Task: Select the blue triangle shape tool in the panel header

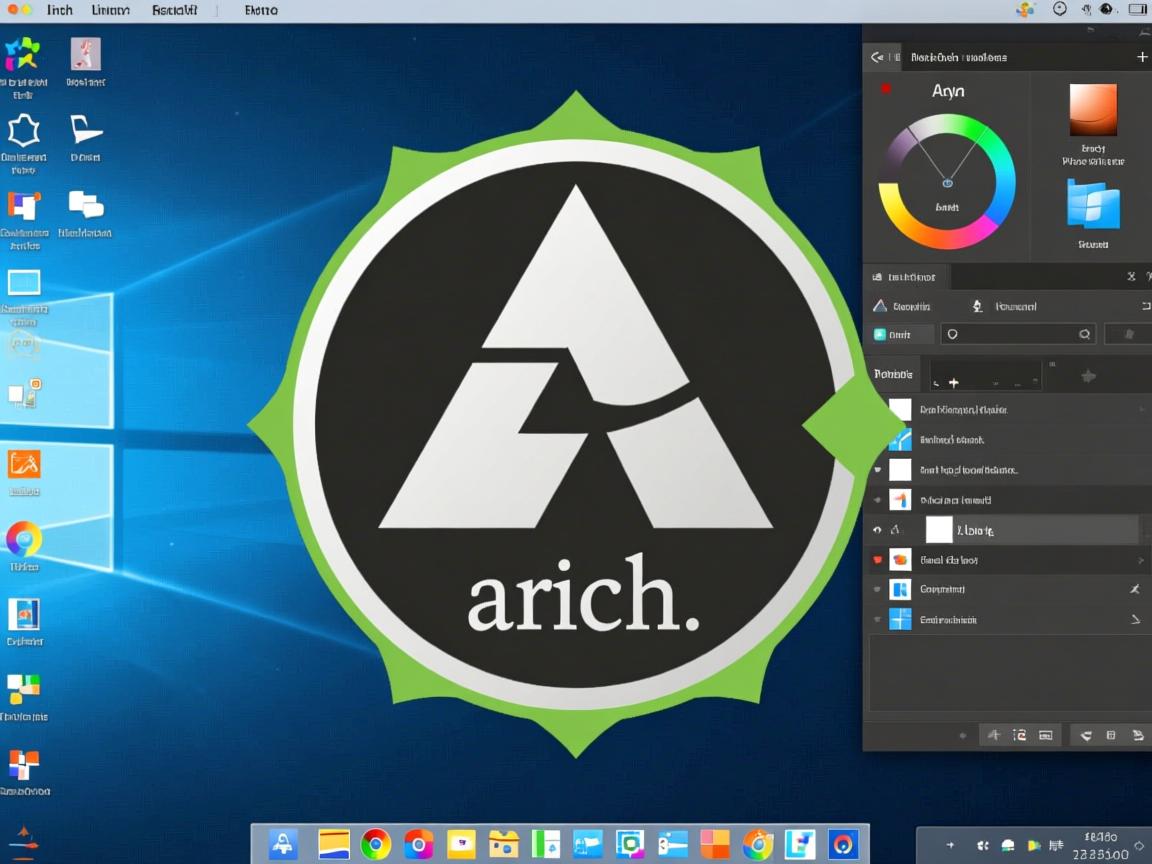Action: (x=878, y=305)
